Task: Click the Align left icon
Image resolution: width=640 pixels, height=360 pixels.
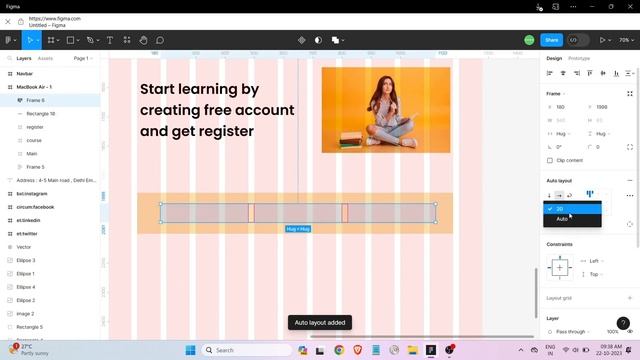Action: (550, 73)
